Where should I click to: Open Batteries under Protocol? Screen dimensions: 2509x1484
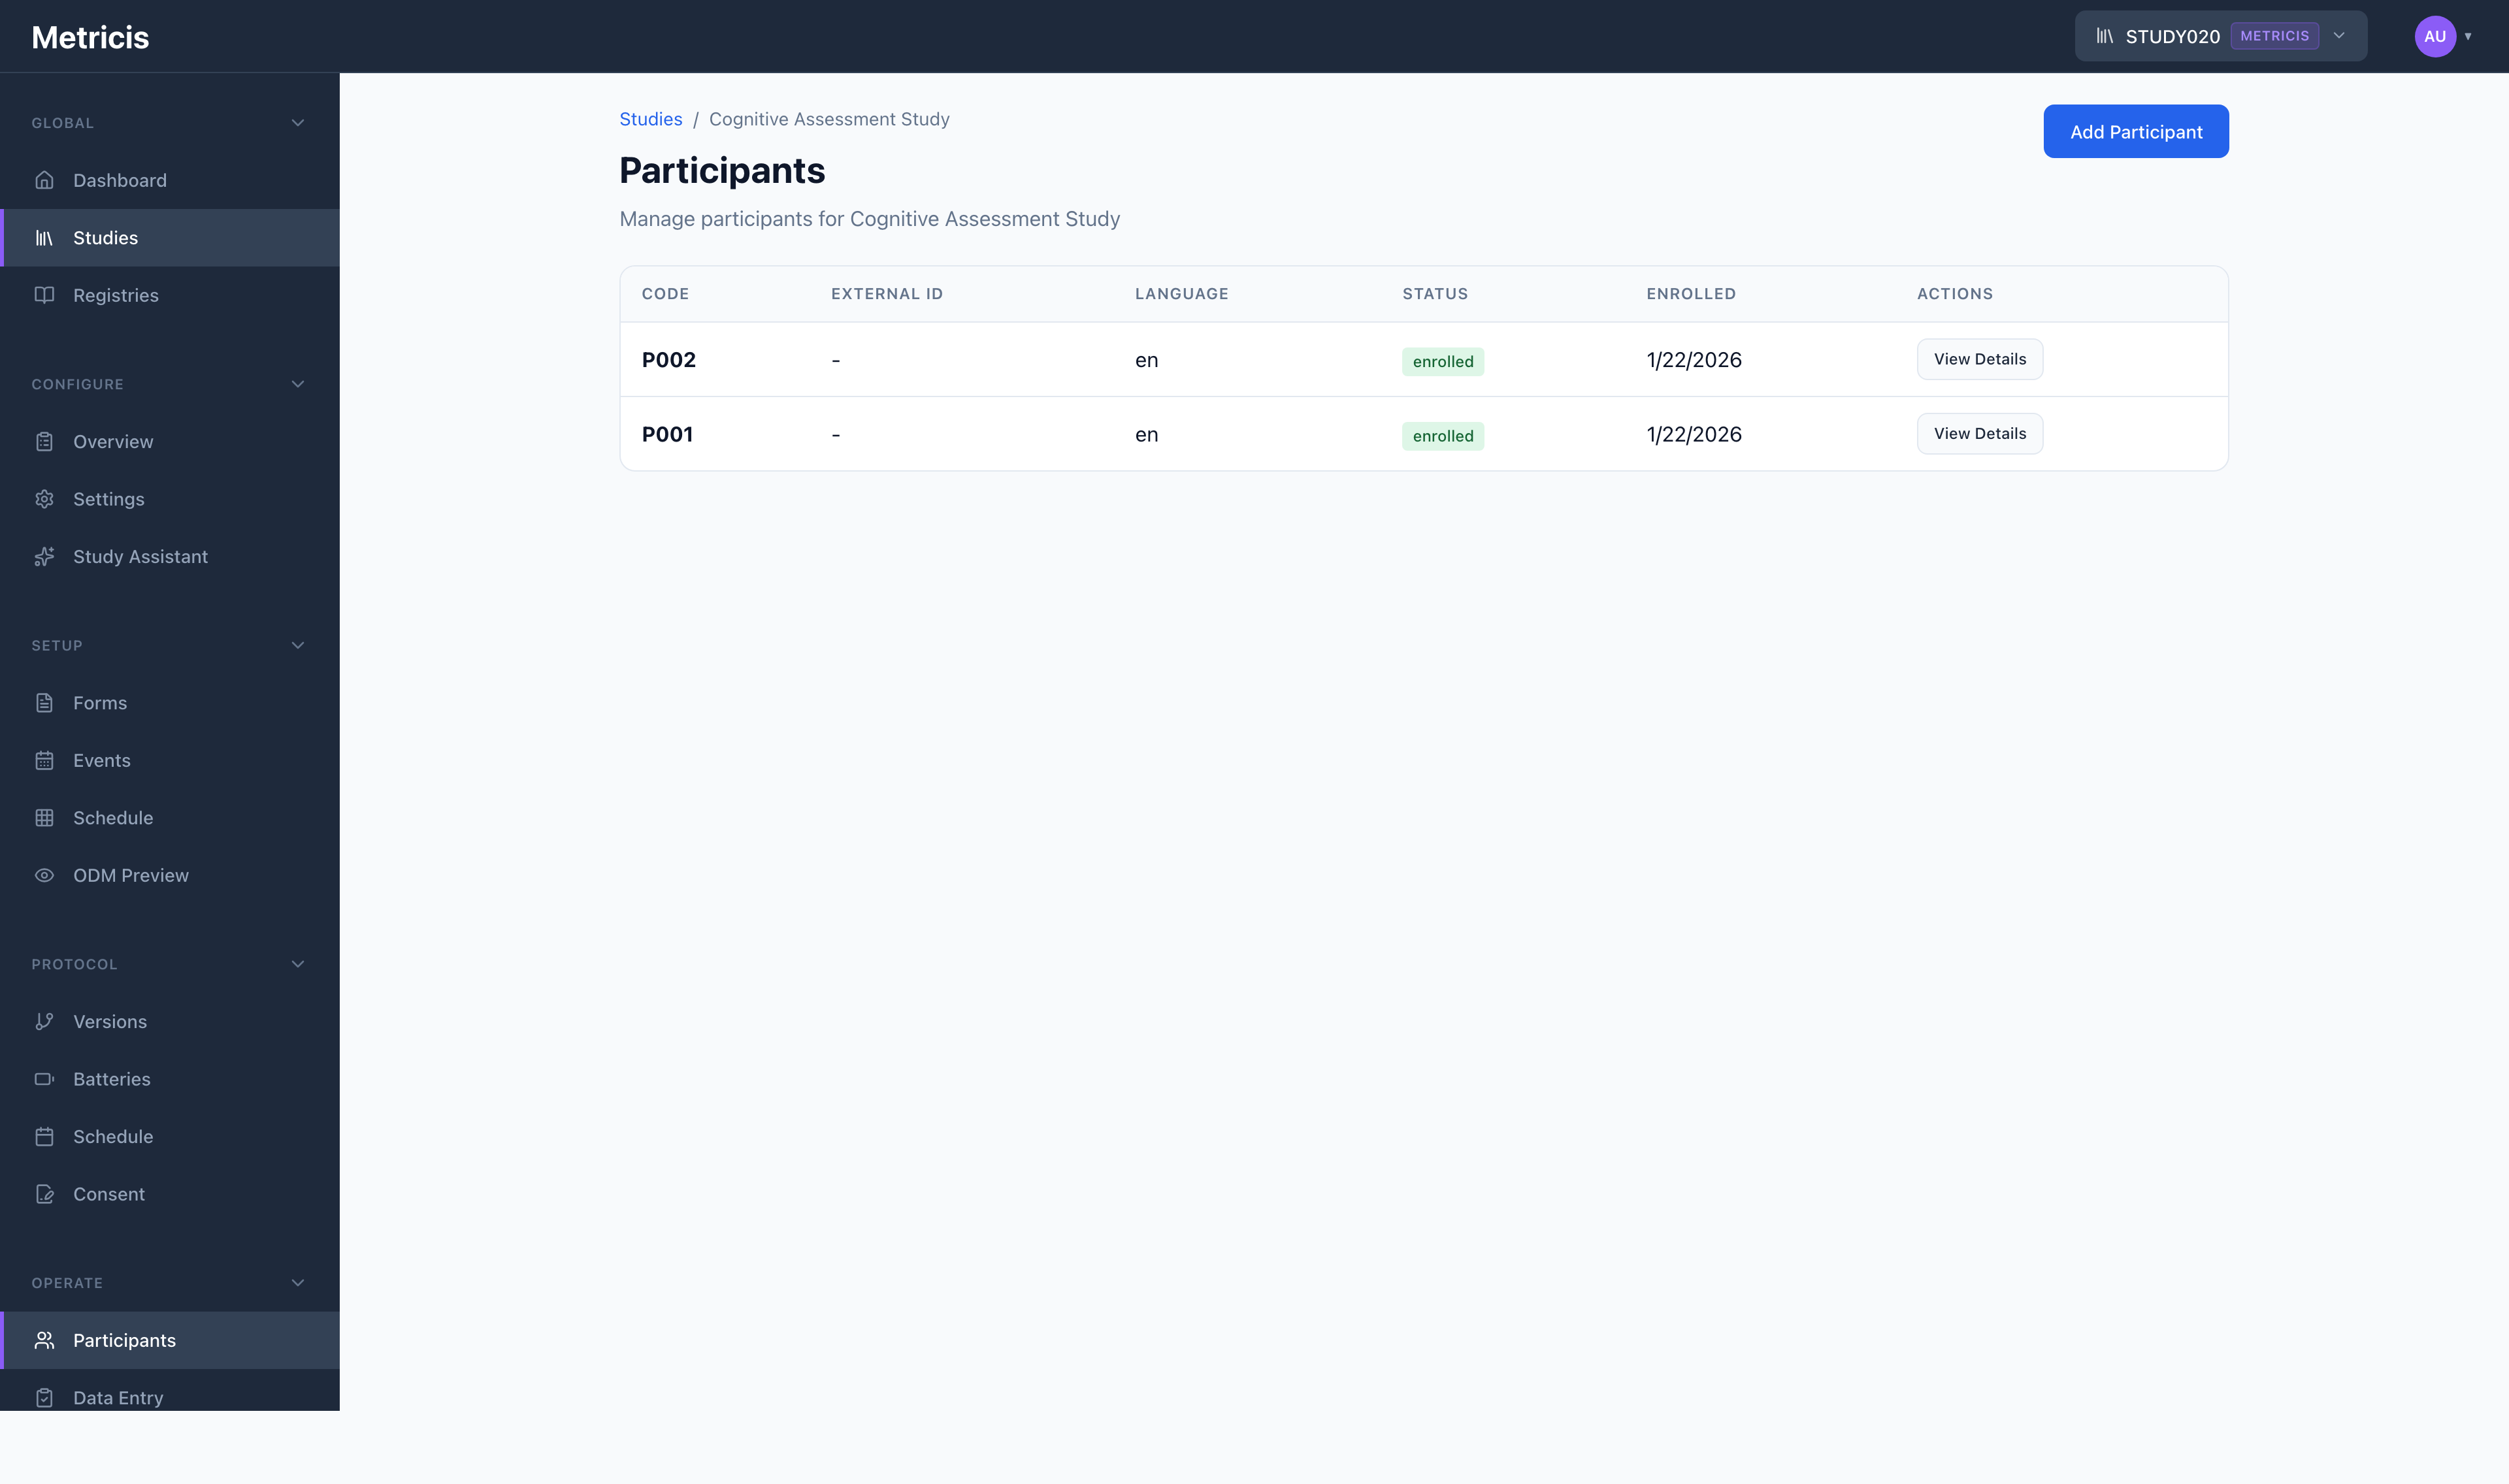click(170, 1079)
